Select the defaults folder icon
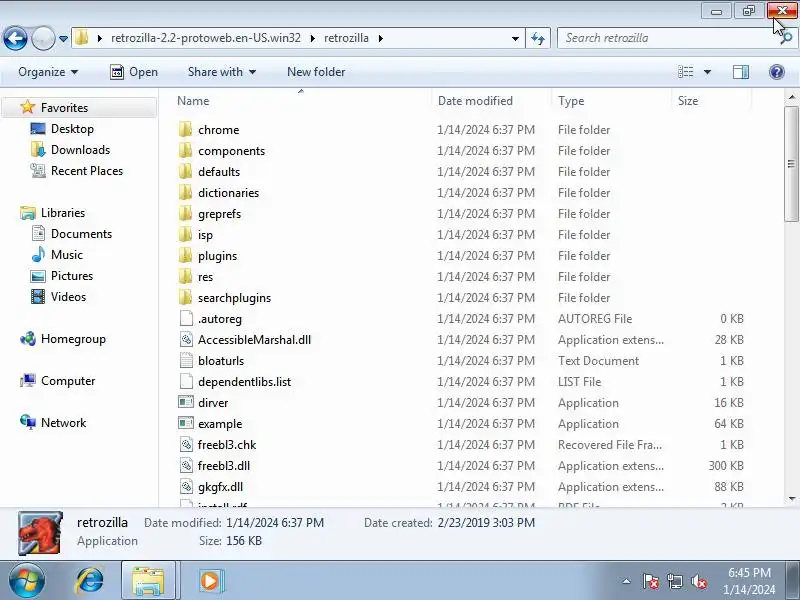The image size is (800, 600). click(x=186, y=171)
